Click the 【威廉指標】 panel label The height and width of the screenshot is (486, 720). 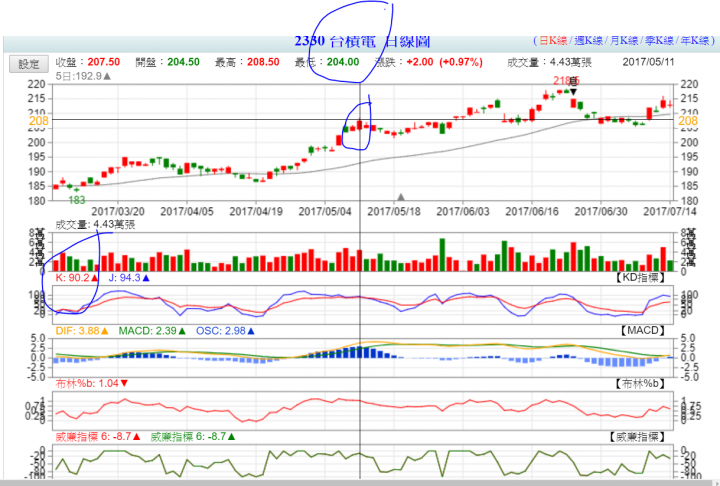point(636,437)
